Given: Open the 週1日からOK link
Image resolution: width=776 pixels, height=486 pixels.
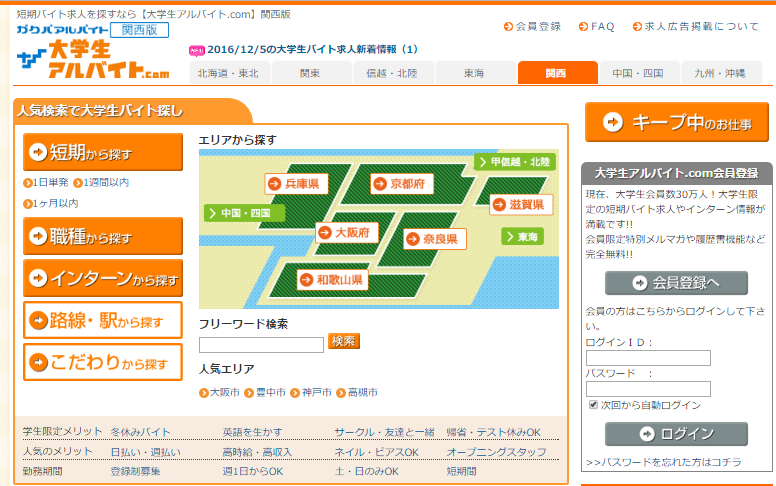Looking at the screenshot, I should (x=253, y=471).
